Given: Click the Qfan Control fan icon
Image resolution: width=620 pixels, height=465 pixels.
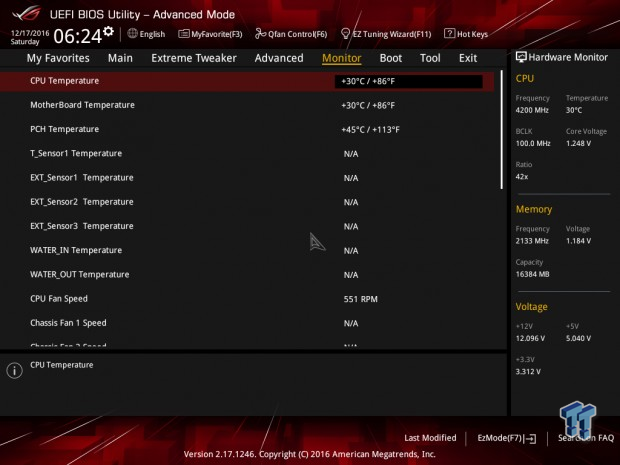Looking at the screenshot, I should pos(260,34).
